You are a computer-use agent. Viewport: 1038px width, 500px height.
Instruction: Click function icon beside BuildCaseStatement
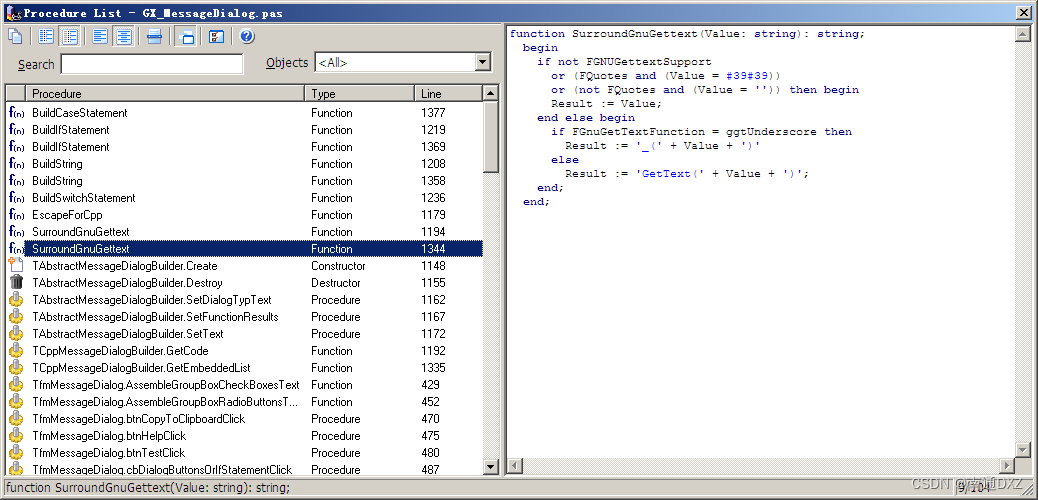click(17, 113)
